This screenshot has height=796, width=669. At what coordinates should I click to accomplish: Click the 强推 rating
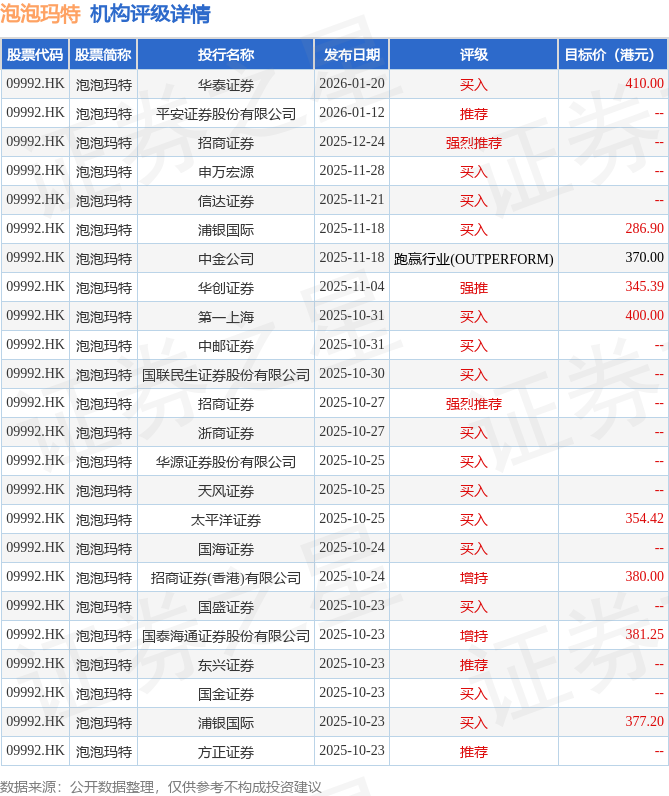[474, 287]
